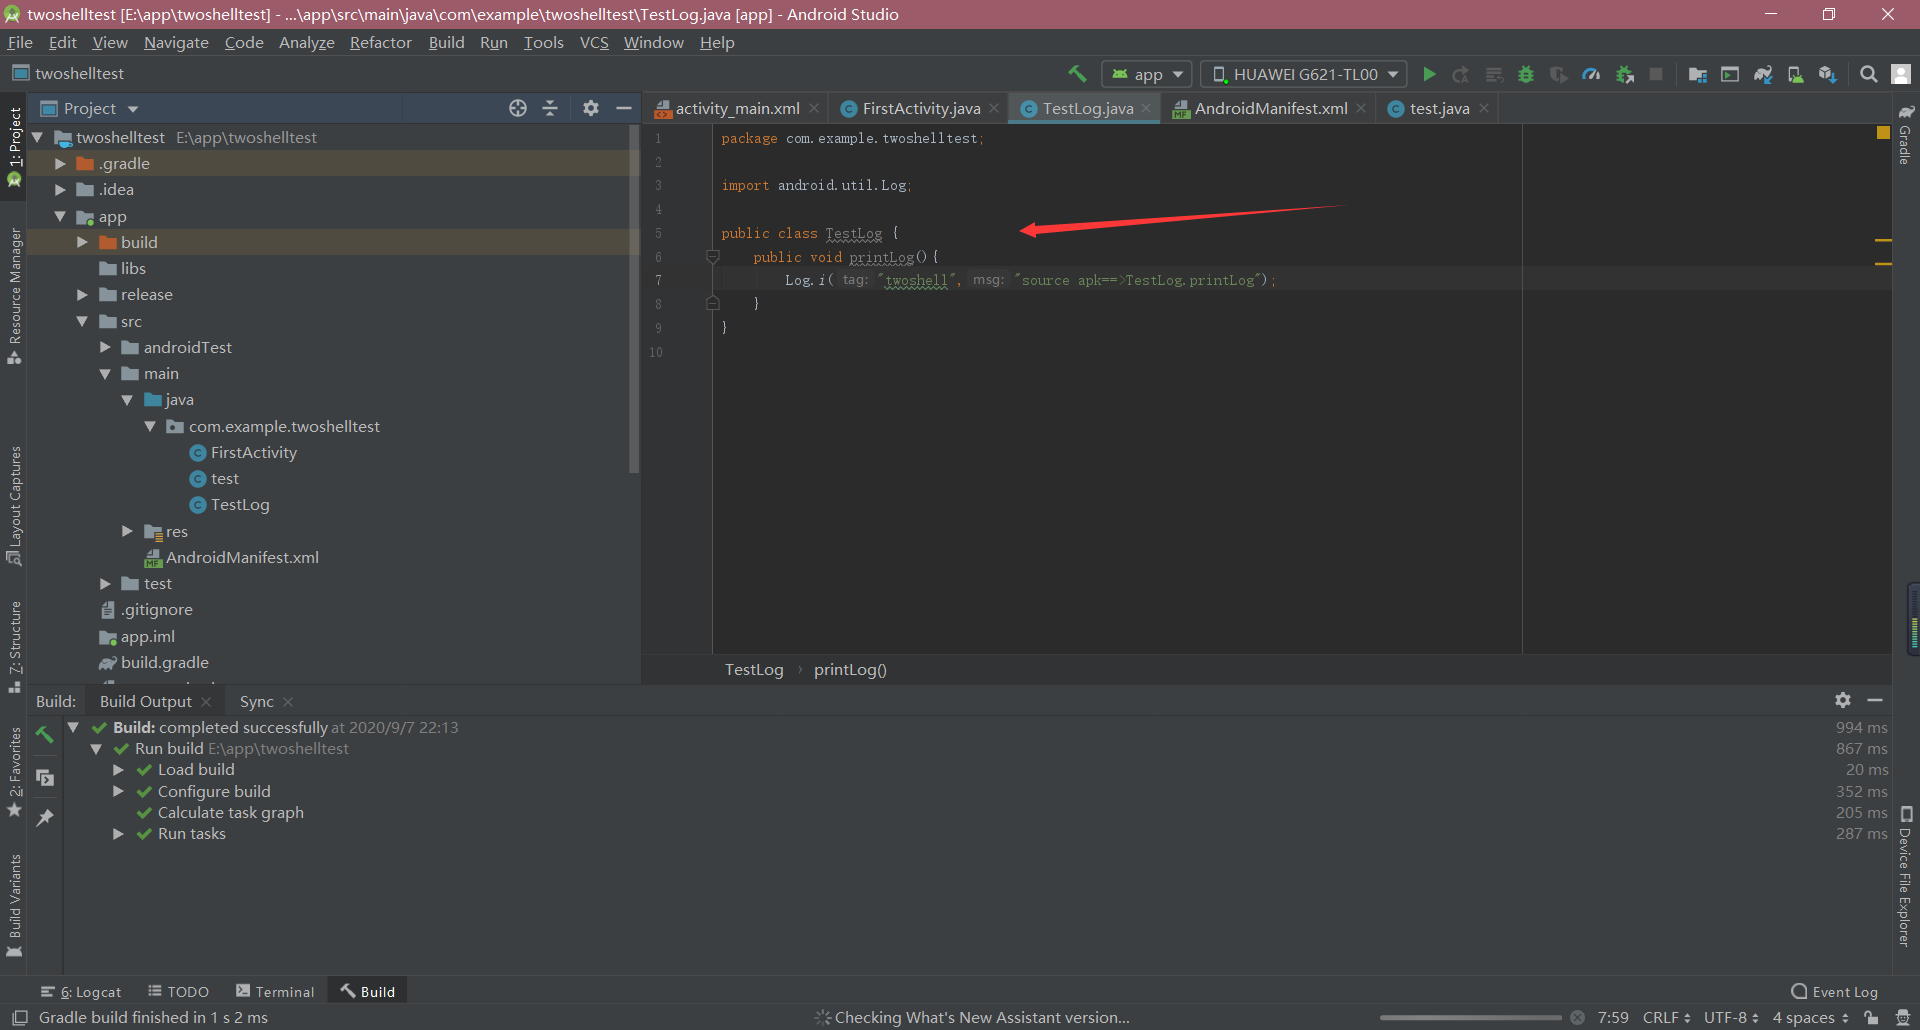Click the Search Everywhere magnifier icon
1920x1030 pixels.
(1868, 74)
